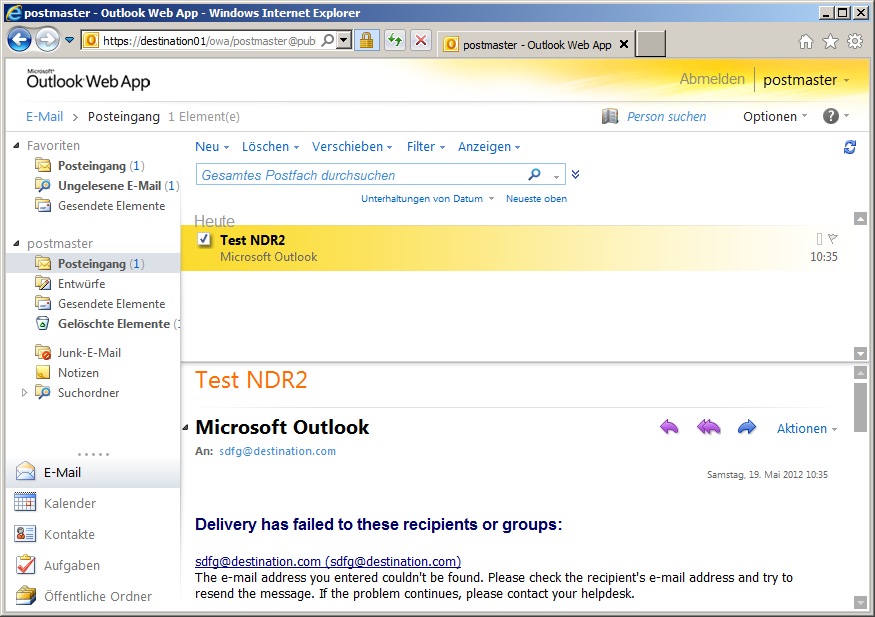Viewport: 875px width, 617px height.
Task: Click the red stop loading icon
Action: point(421,40)
